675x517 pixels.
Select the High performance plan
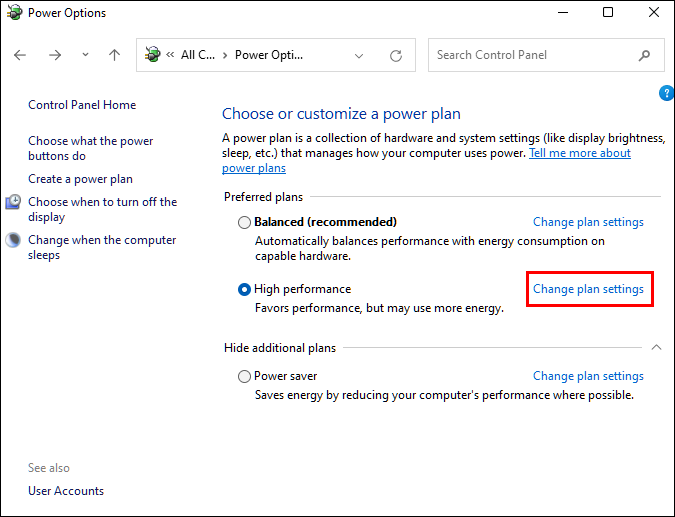click(x=245, y=290)
